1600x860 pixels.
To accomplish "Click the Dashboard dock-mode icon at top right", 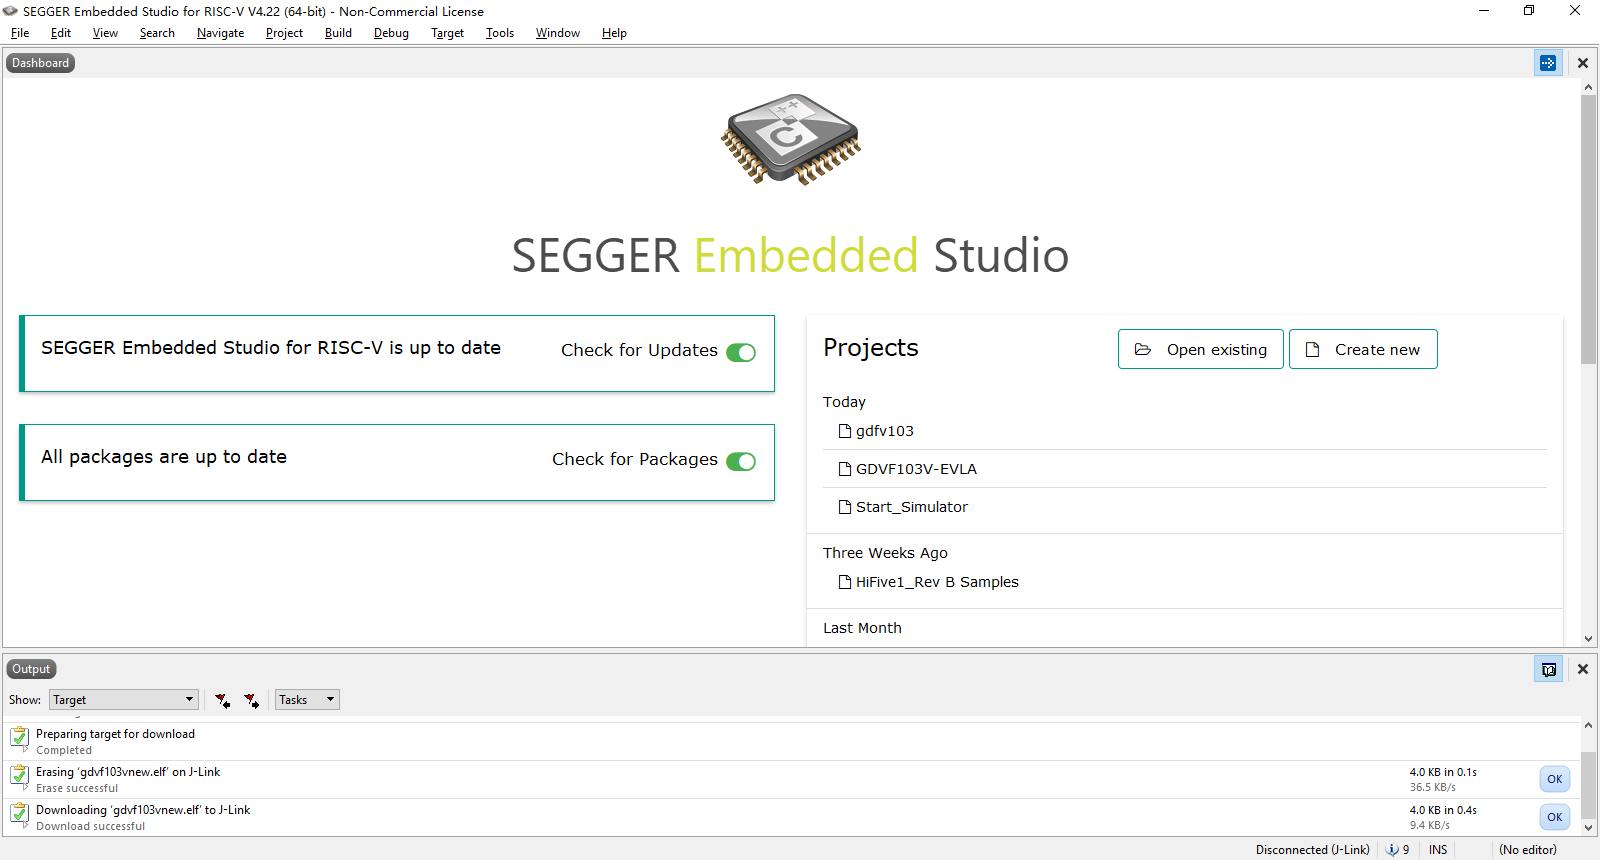I will 1548,63.
